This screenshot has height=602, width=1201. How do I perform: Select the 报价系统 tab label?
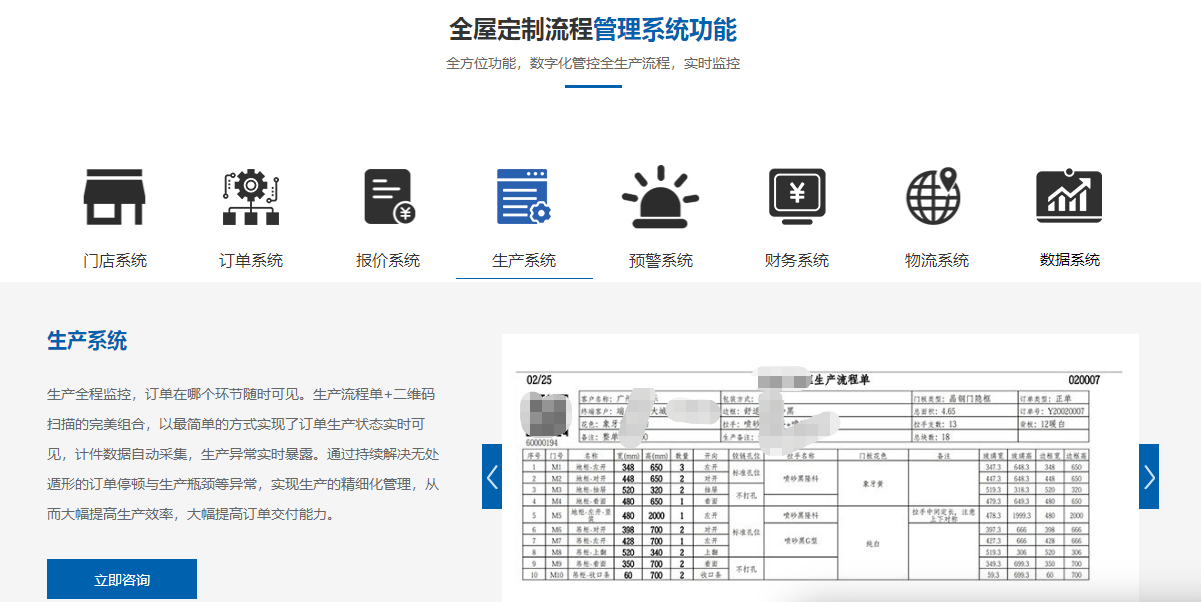point(388,261)
